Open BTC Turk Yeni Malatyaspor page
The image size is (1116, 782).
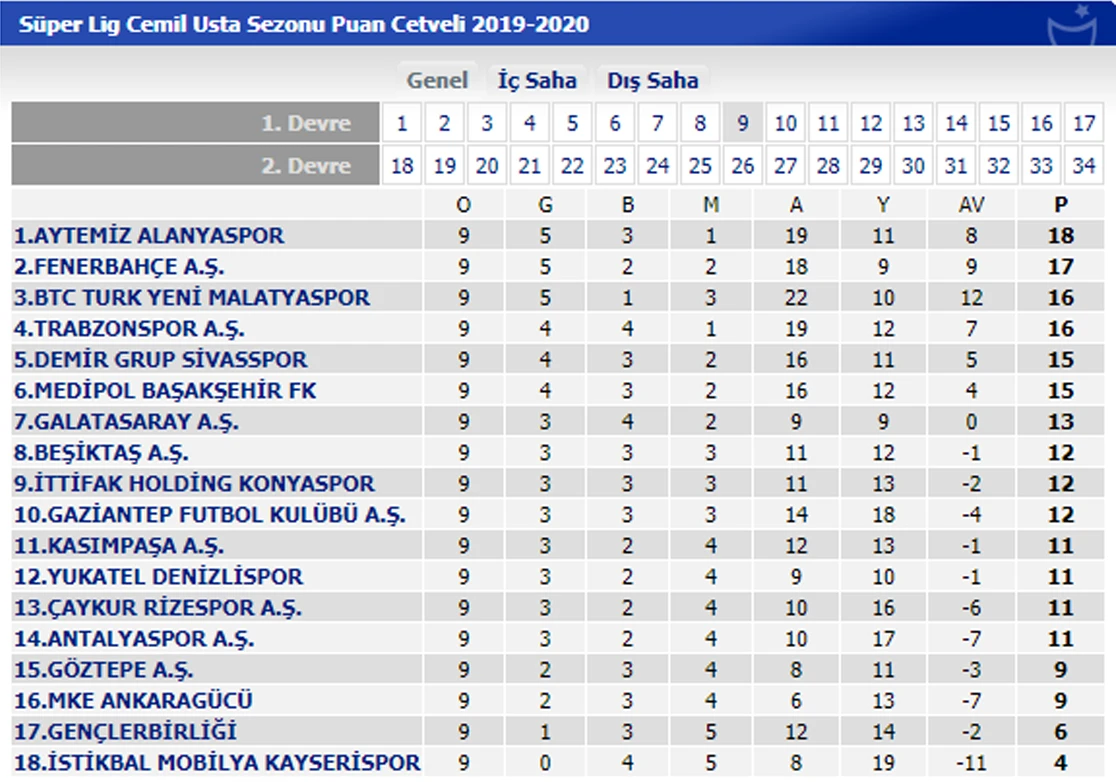(x=192, y=298)
